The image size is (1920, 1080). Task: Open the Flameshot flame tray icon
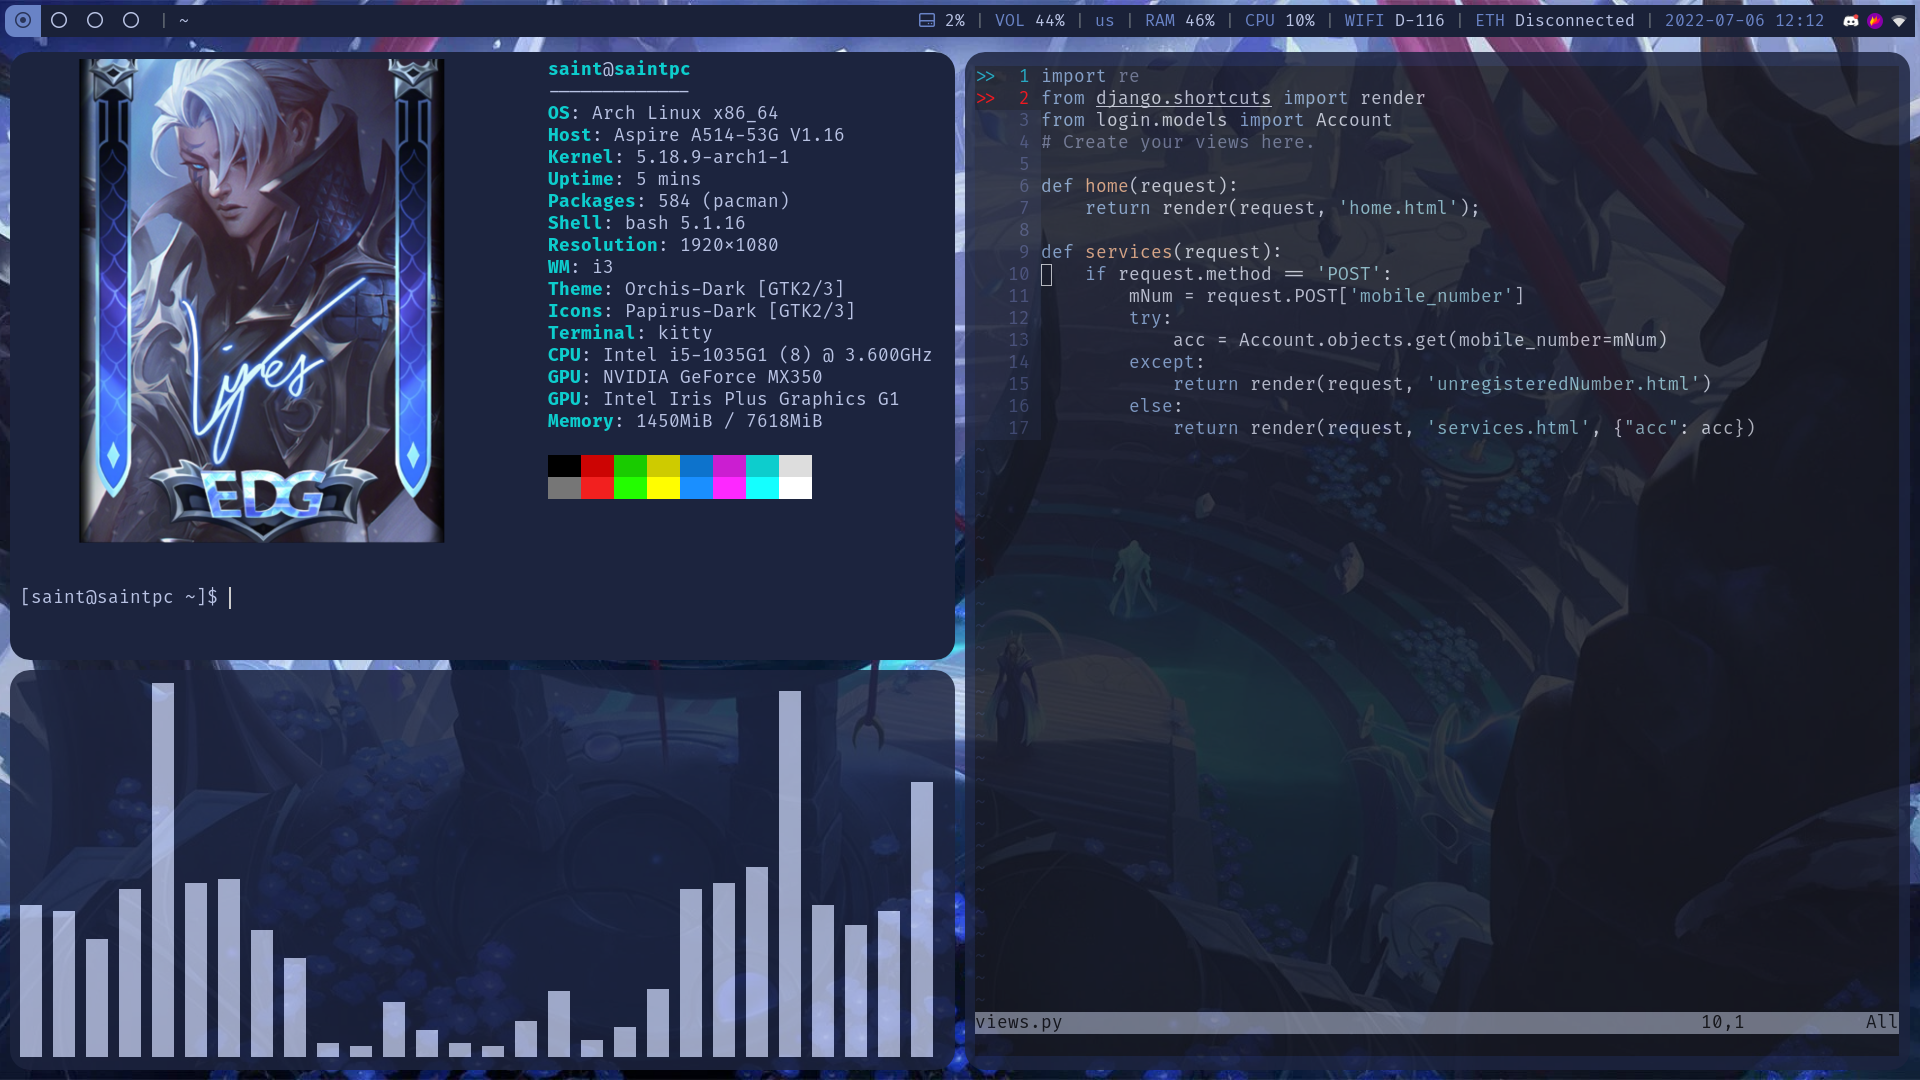pyautogui.click(x=1875, y=20)
